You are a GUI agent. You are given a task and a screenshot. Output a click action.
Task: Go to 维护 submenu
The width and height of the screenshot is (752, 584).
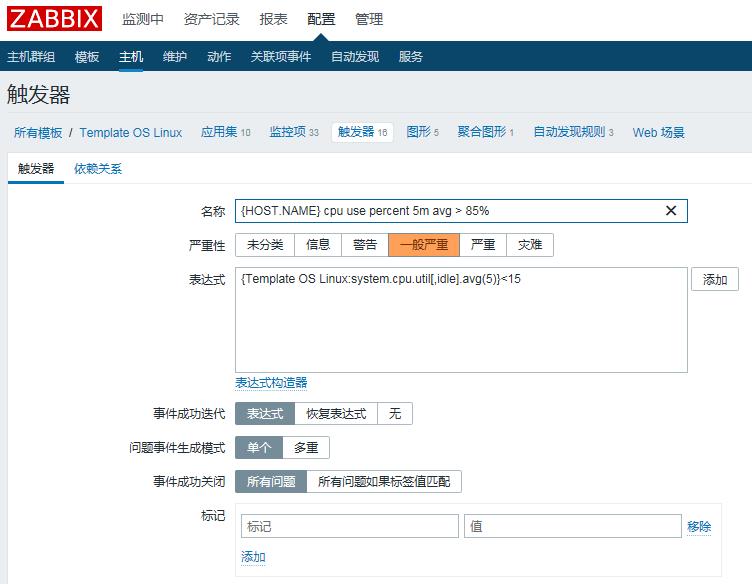(x=175, y=57)
